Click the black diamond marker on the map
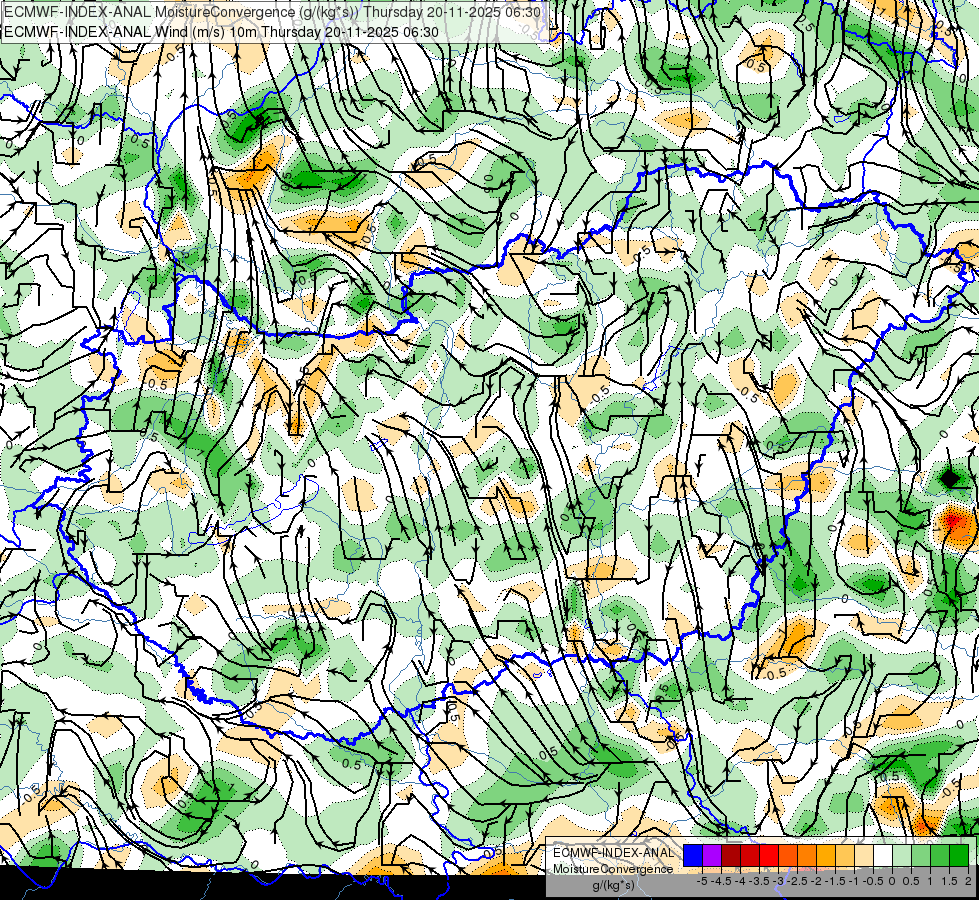979x900 pixels. point(950,480)
